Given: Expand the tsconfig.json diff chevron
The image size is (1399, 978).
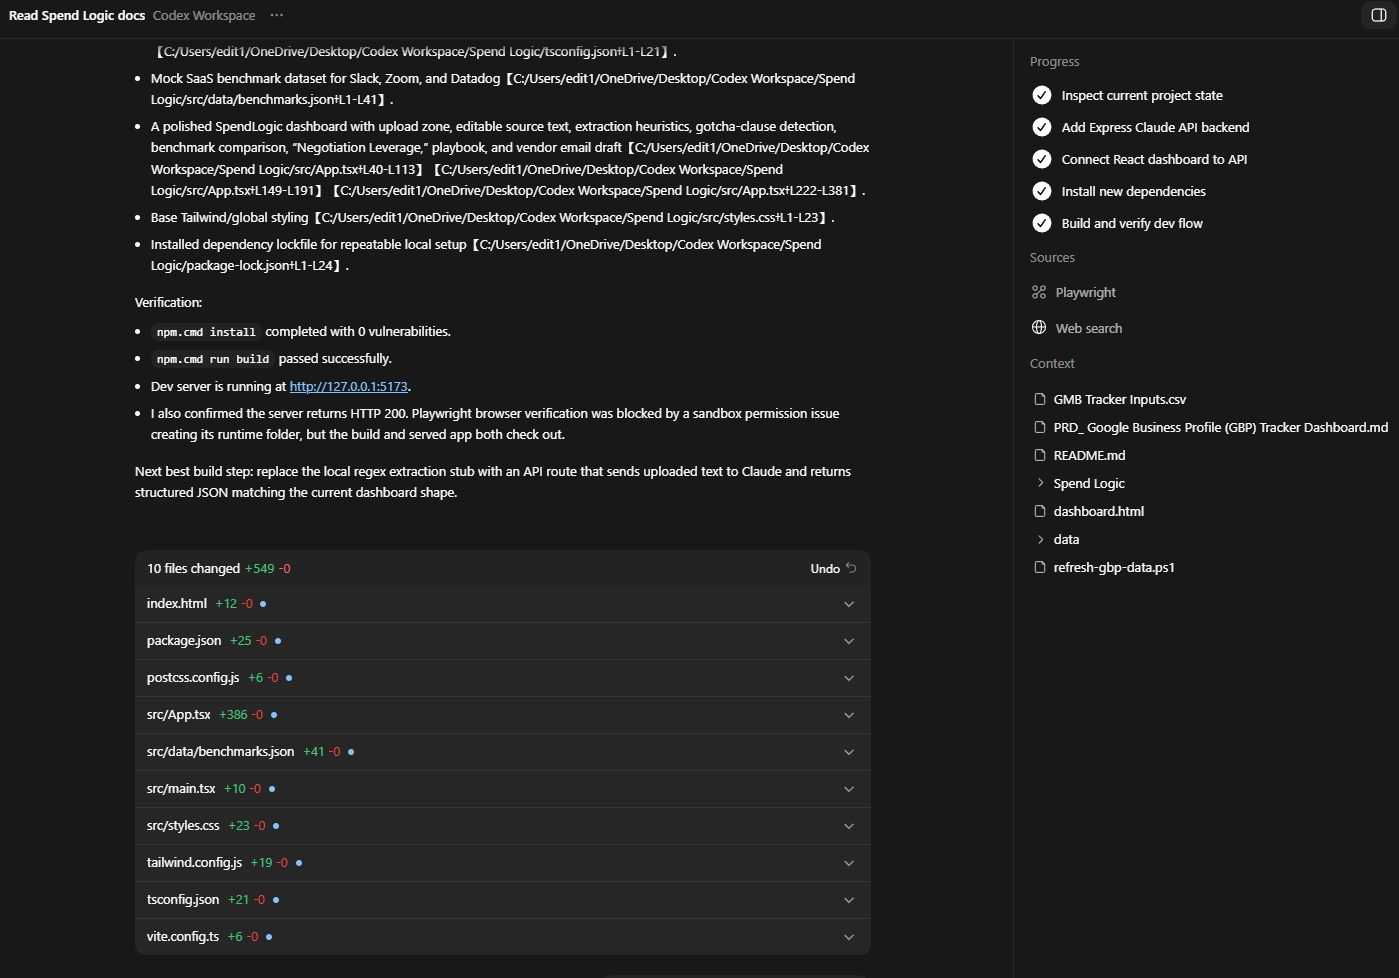Looking at the screenshot, I should (x=849, y=900).
